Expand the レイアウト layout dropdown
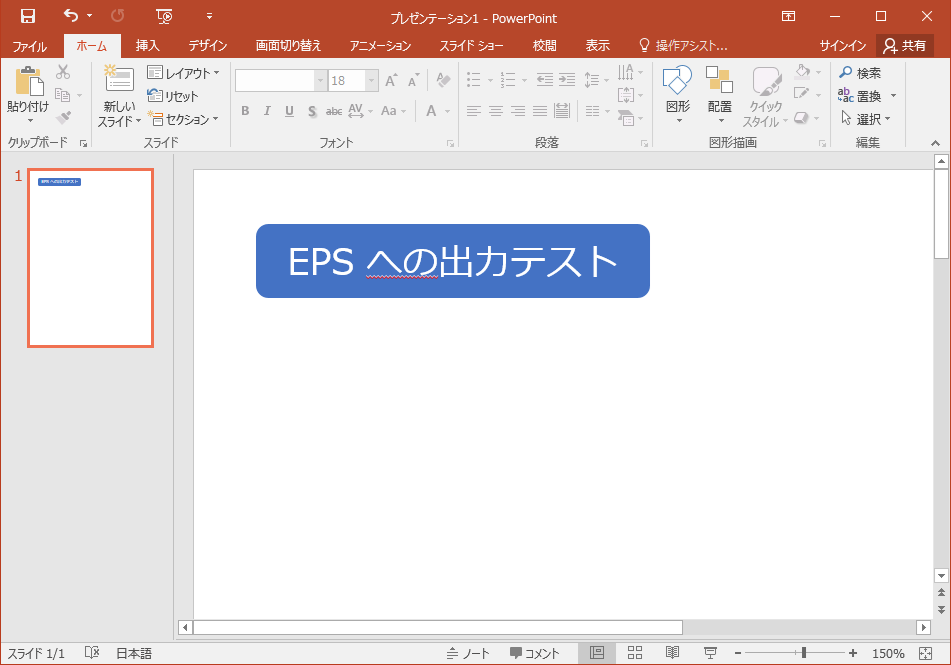 (183, 73)
